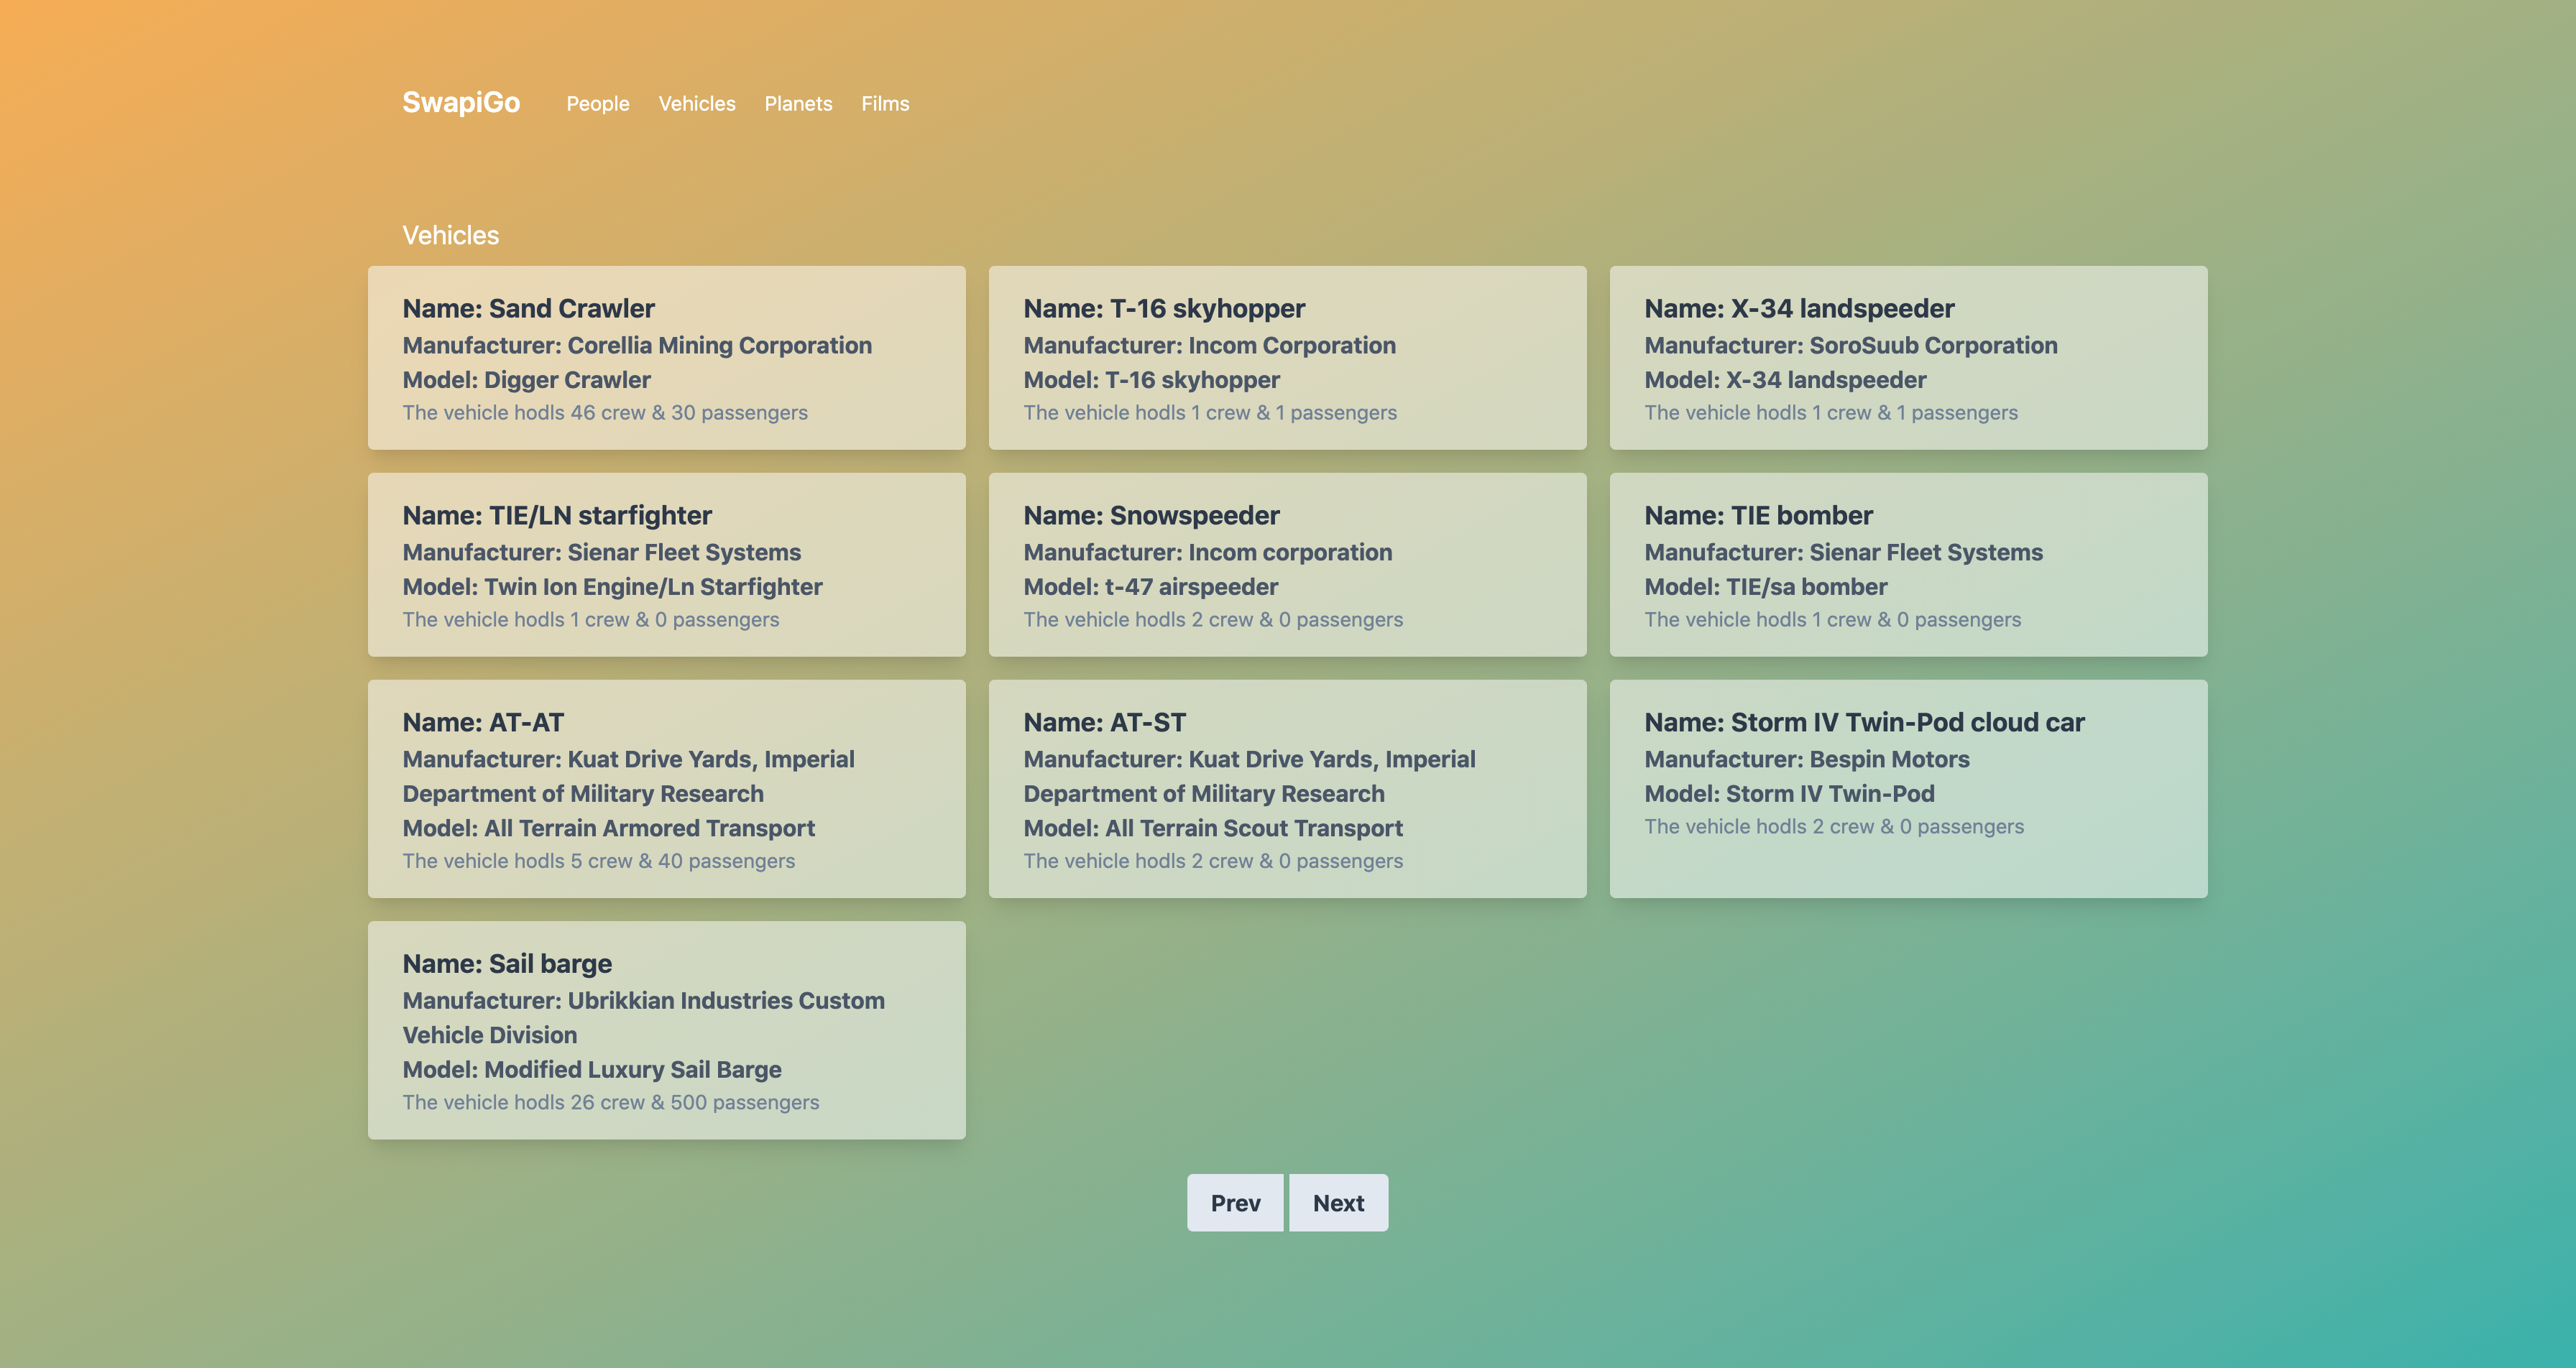Image resolution: width=2576 pixels, height=1368 pixels.
Task: Click 'Name: AT-AT' card title
Action: coord(483,722)
